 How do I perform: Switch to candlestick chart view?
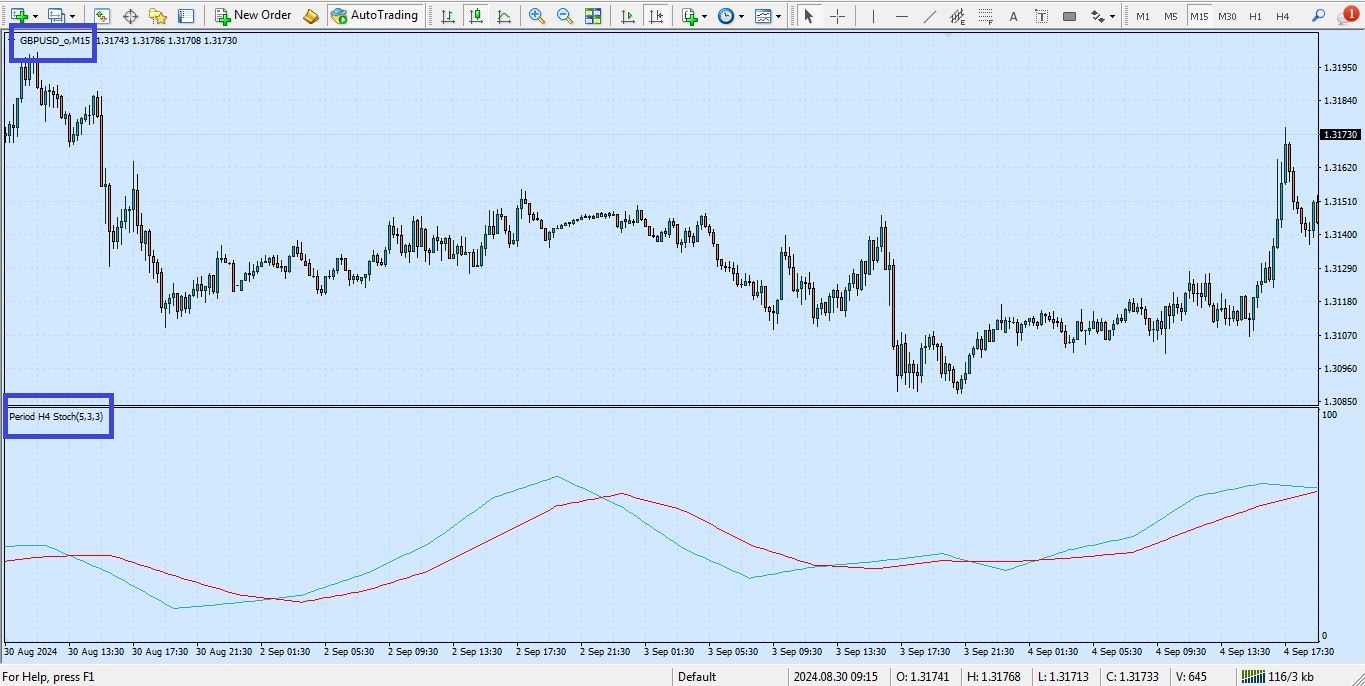[475, 16]
